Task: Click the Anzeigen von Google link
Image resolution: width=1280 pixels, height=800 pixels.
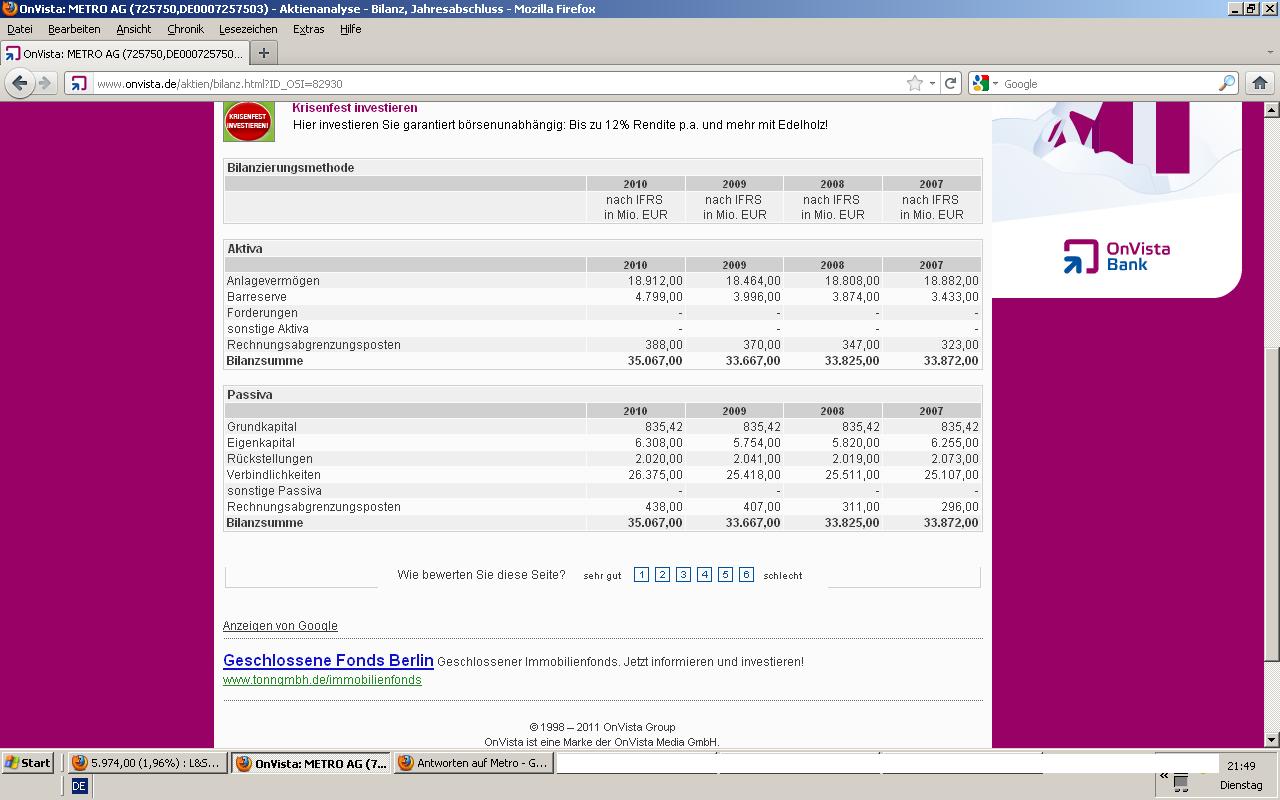Action: pos(280,626)
